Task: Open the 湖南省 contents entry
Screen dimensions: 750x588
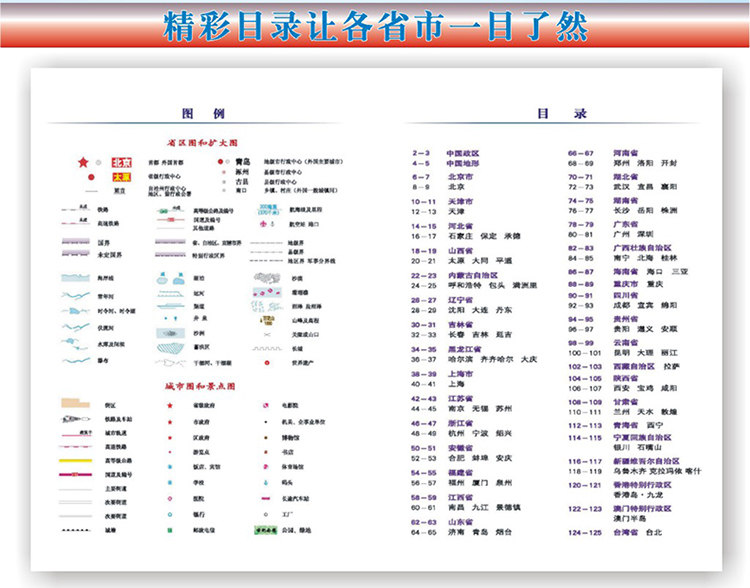Action: [x=626, y=200]
